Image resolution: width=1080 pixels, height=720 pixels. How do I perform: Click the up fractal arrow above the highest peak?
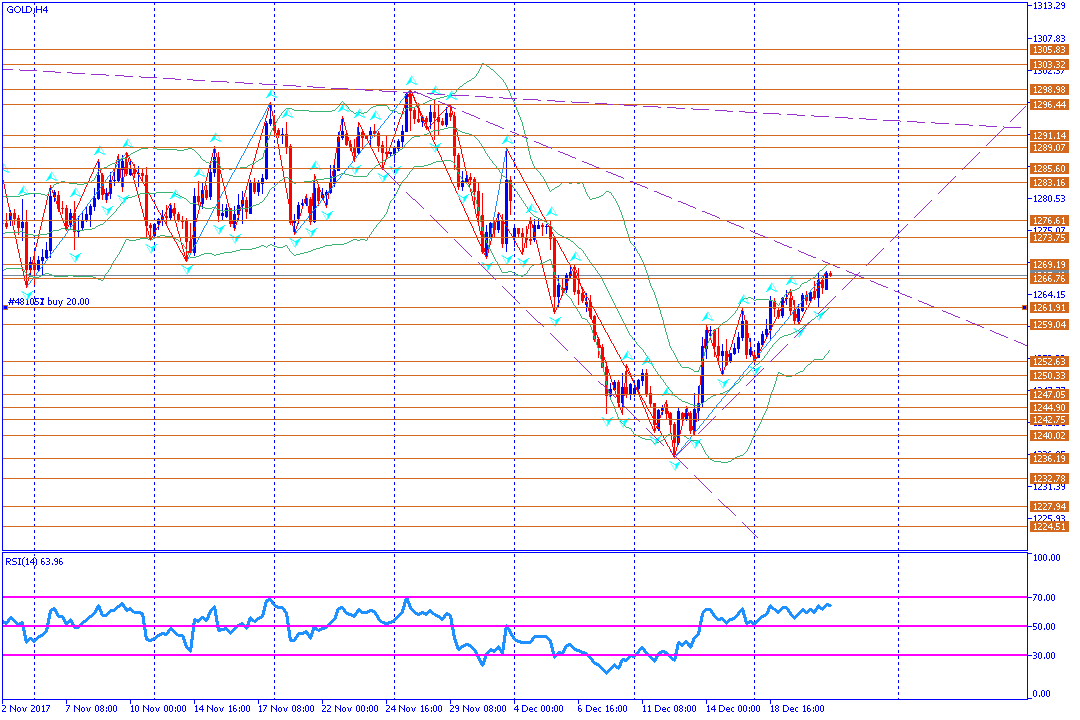[411, 81]
